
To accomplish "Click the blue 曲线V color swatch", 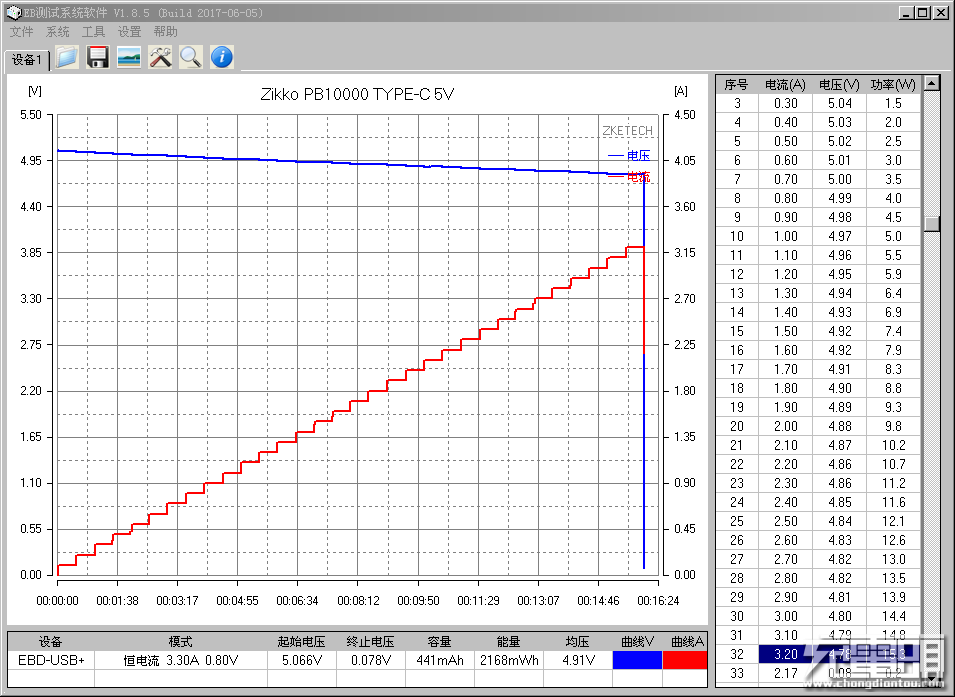I will tap(636, 660).
